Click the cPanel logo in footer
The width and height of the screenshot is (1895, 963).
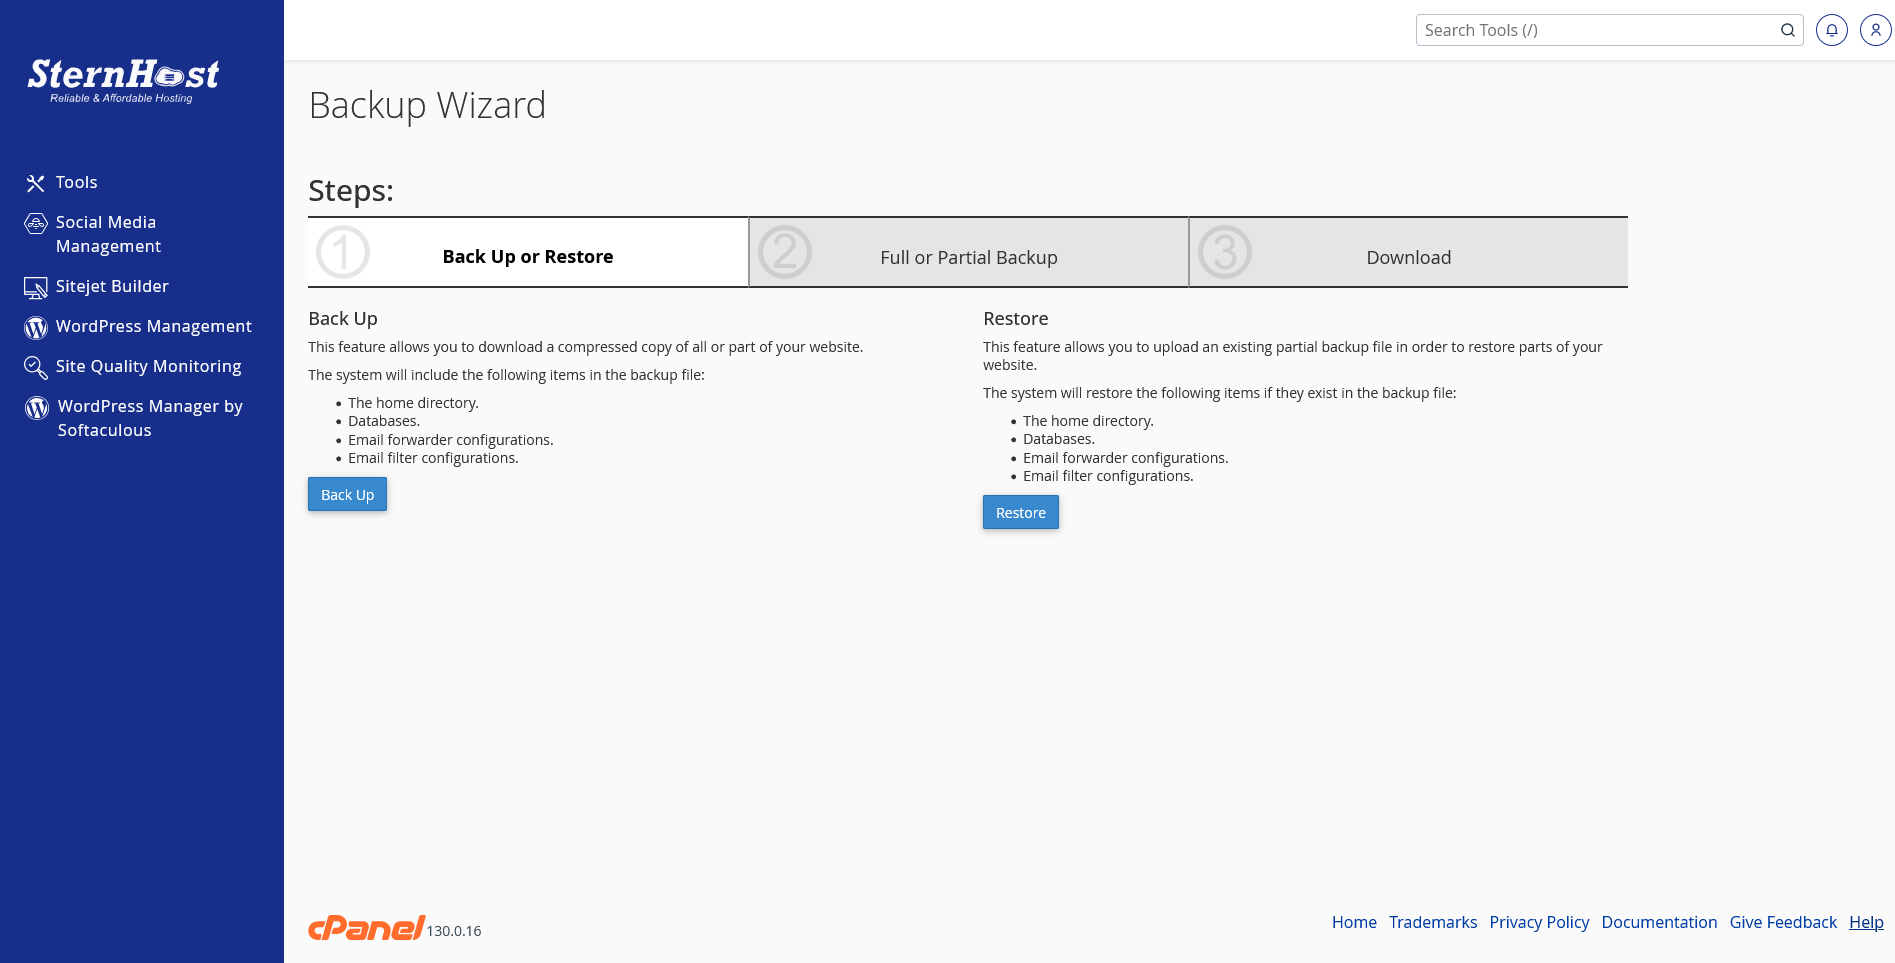coord(366,928)
